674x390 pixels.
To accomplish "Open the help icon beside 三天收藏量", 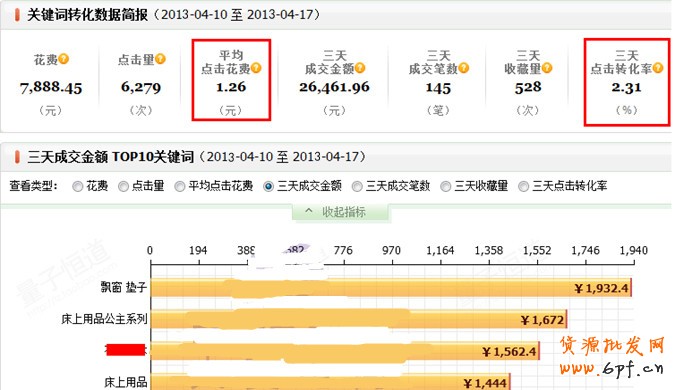I will pos(547,68).
